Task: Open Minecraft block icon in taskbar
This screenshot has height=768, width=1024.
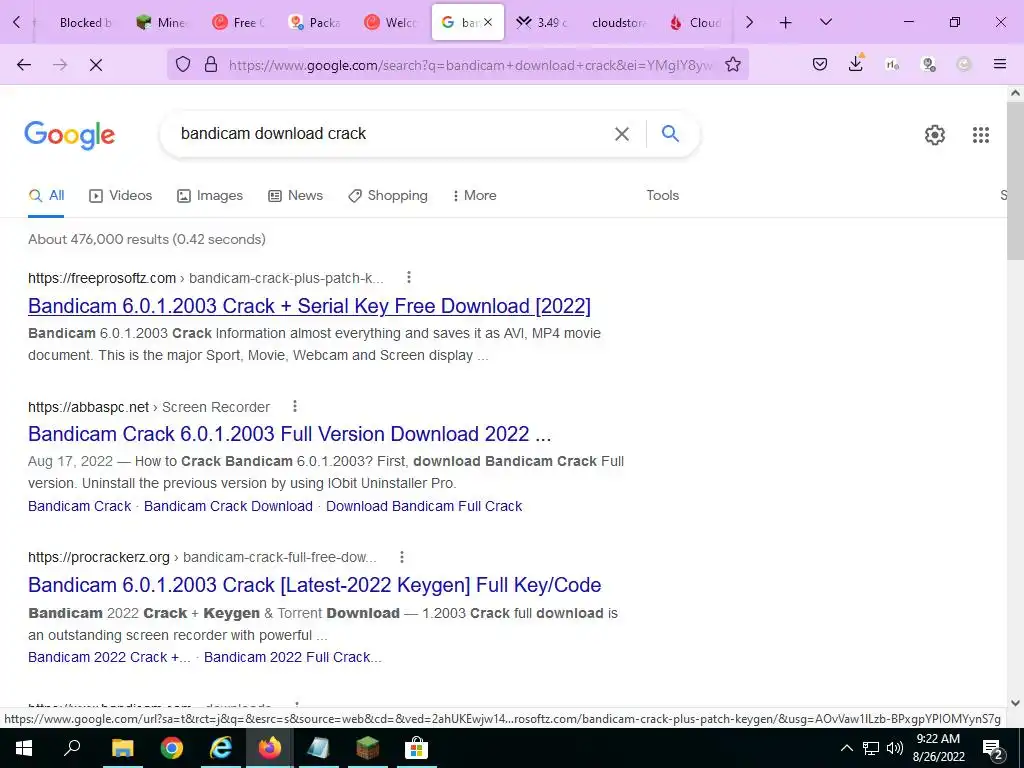Action: (367, 748)
